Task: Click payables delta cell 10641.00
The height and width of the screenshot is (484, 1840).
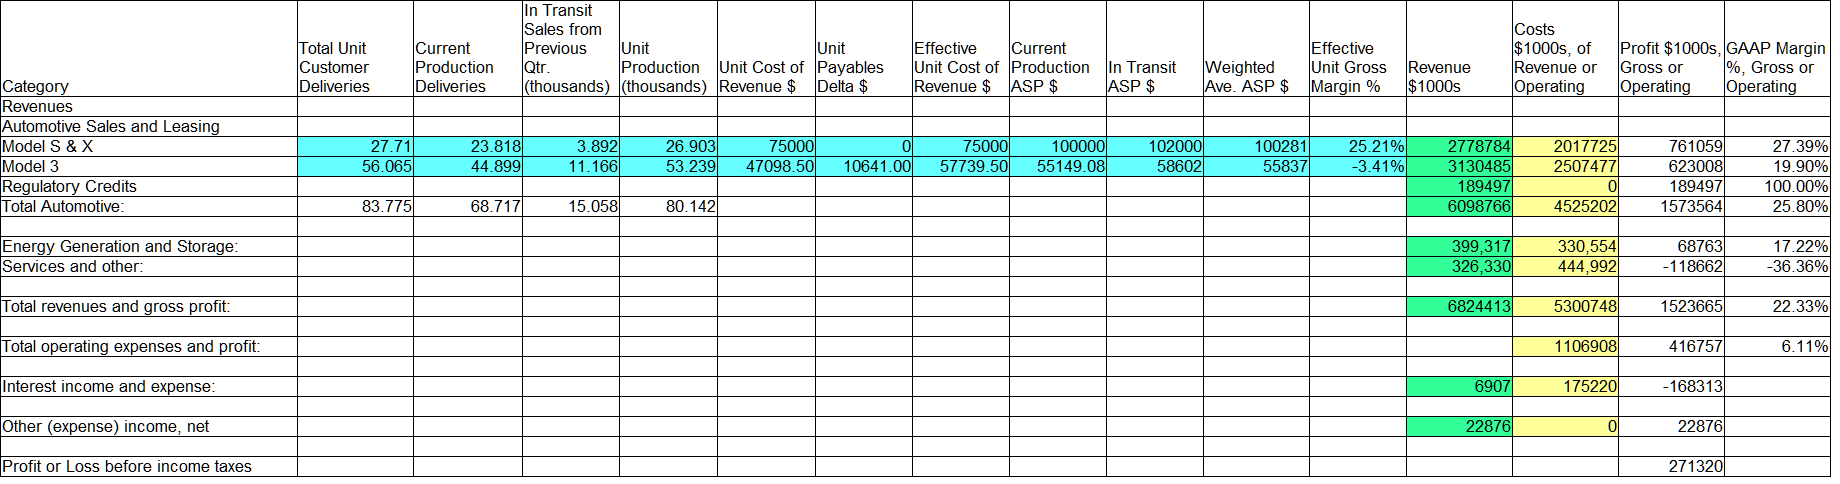Action: tap(864, 167)
